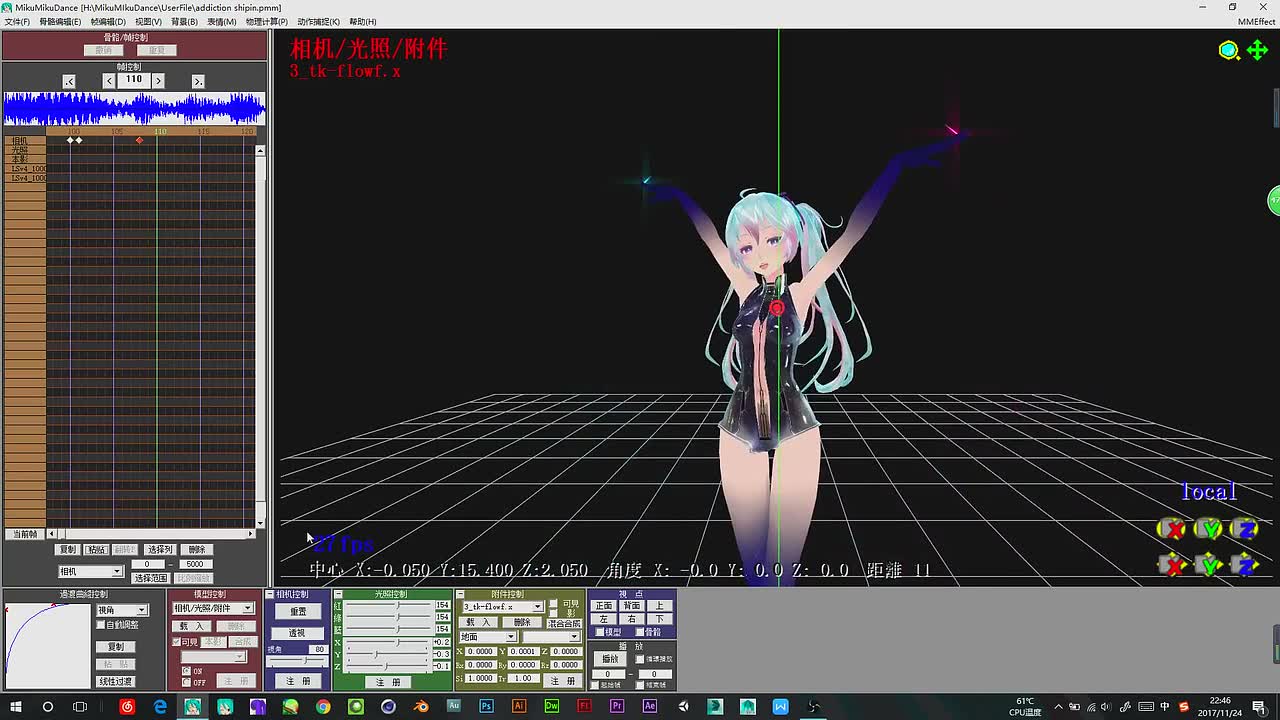
Task: Click the green Y move axis icon
Action: click(1208, 565)
